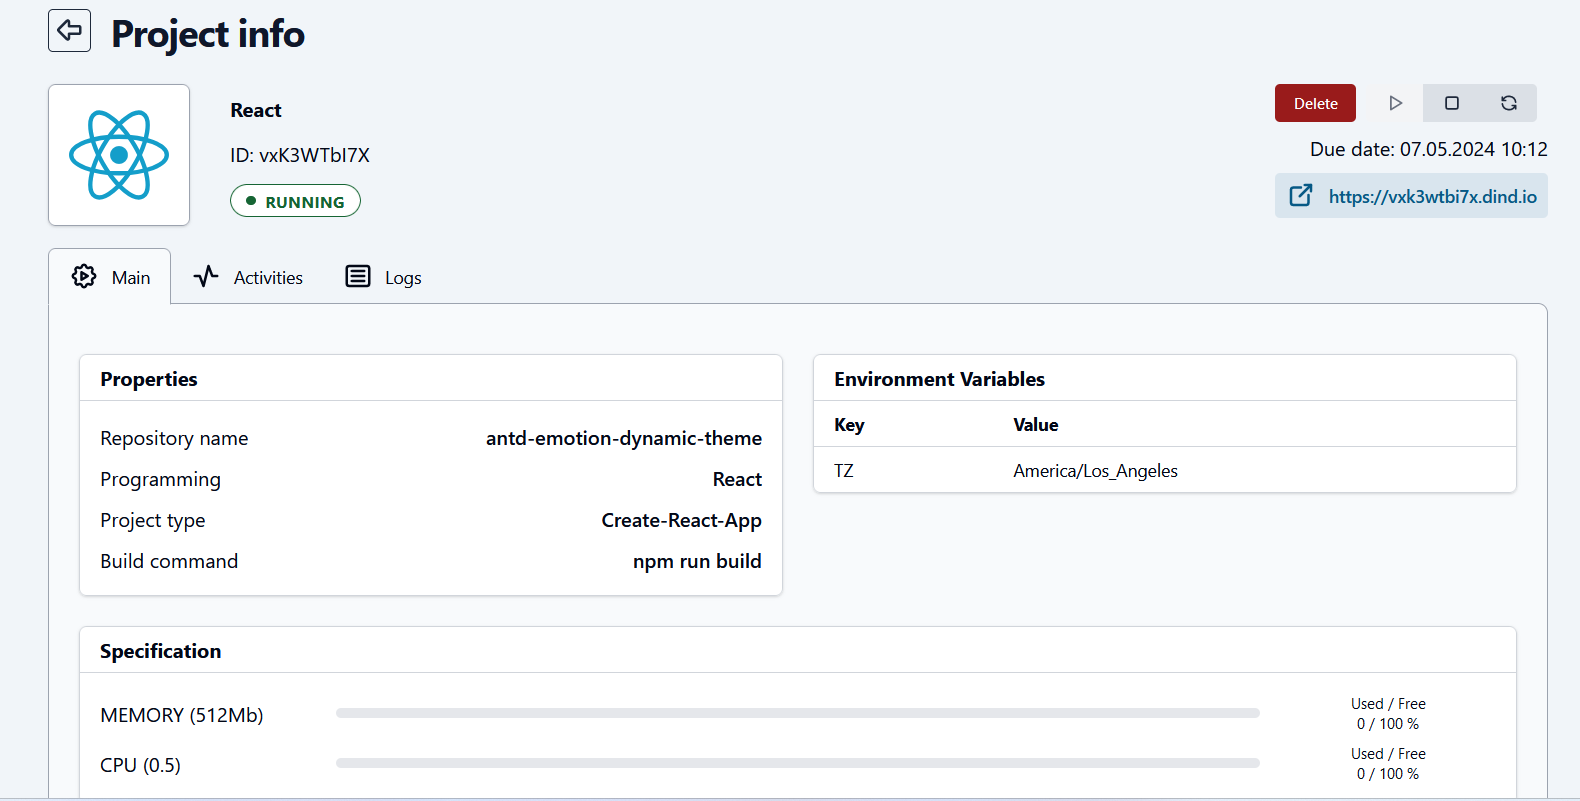
Task: Click the React logo thumbnail
Action: tap(119, 155)
